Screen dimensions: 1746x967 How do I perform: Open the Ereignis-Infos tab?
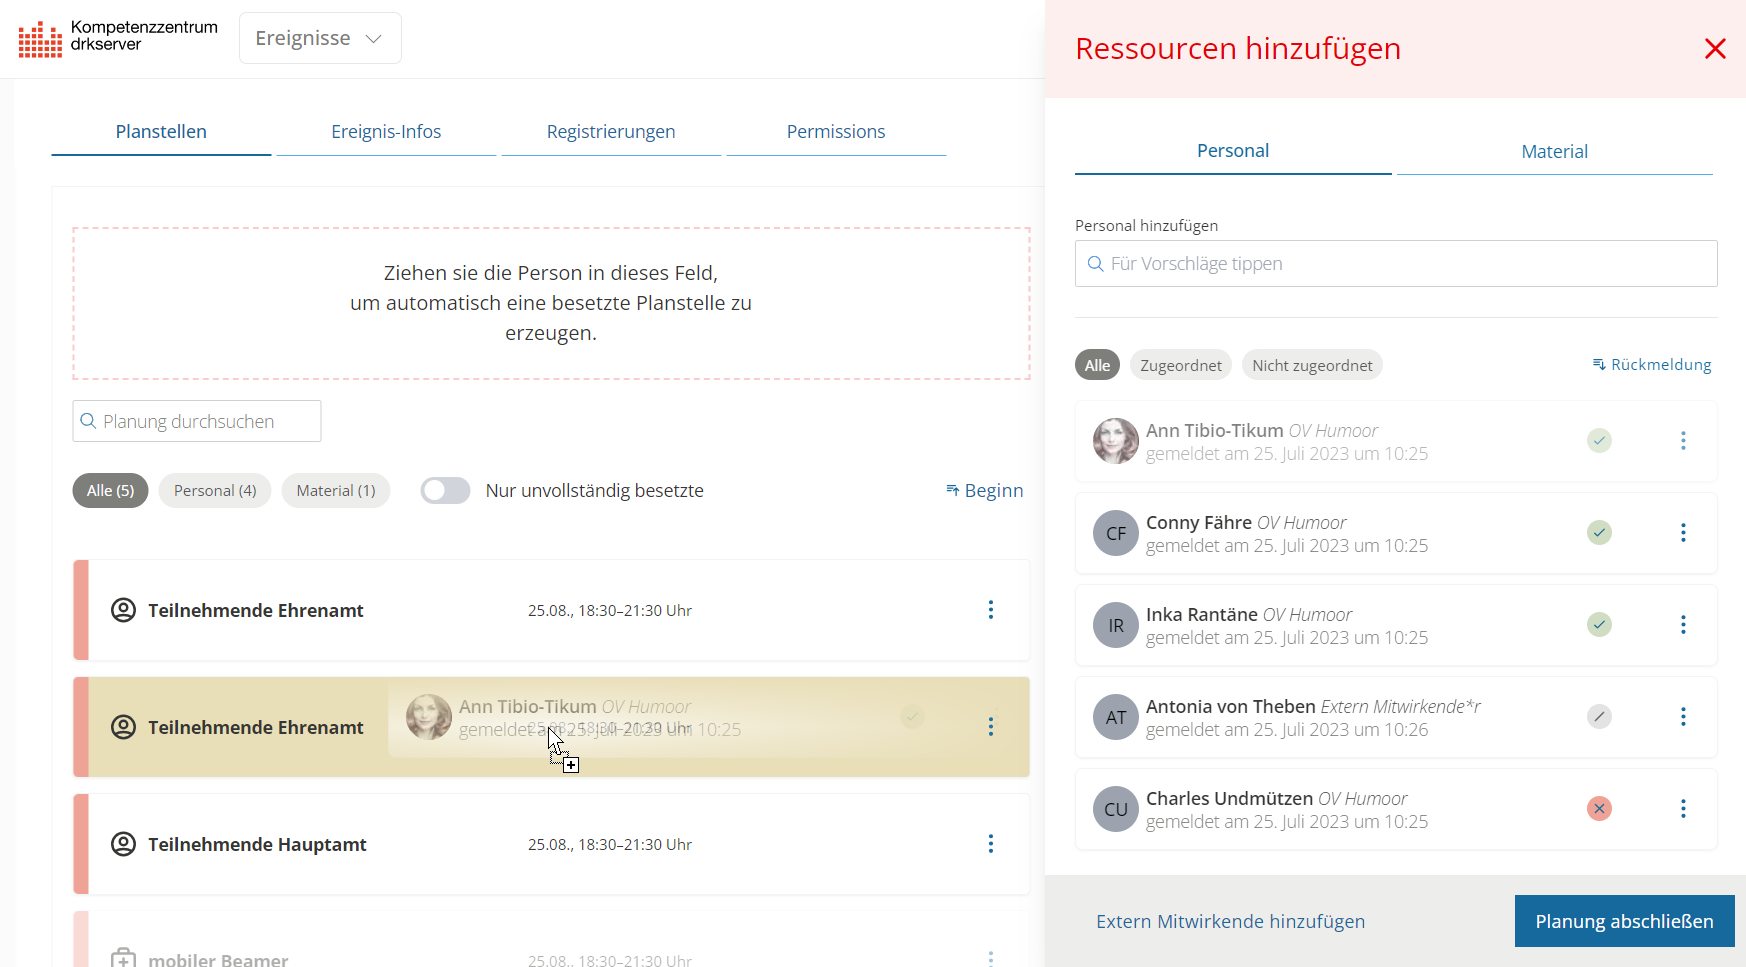click(x=386, y=132)
